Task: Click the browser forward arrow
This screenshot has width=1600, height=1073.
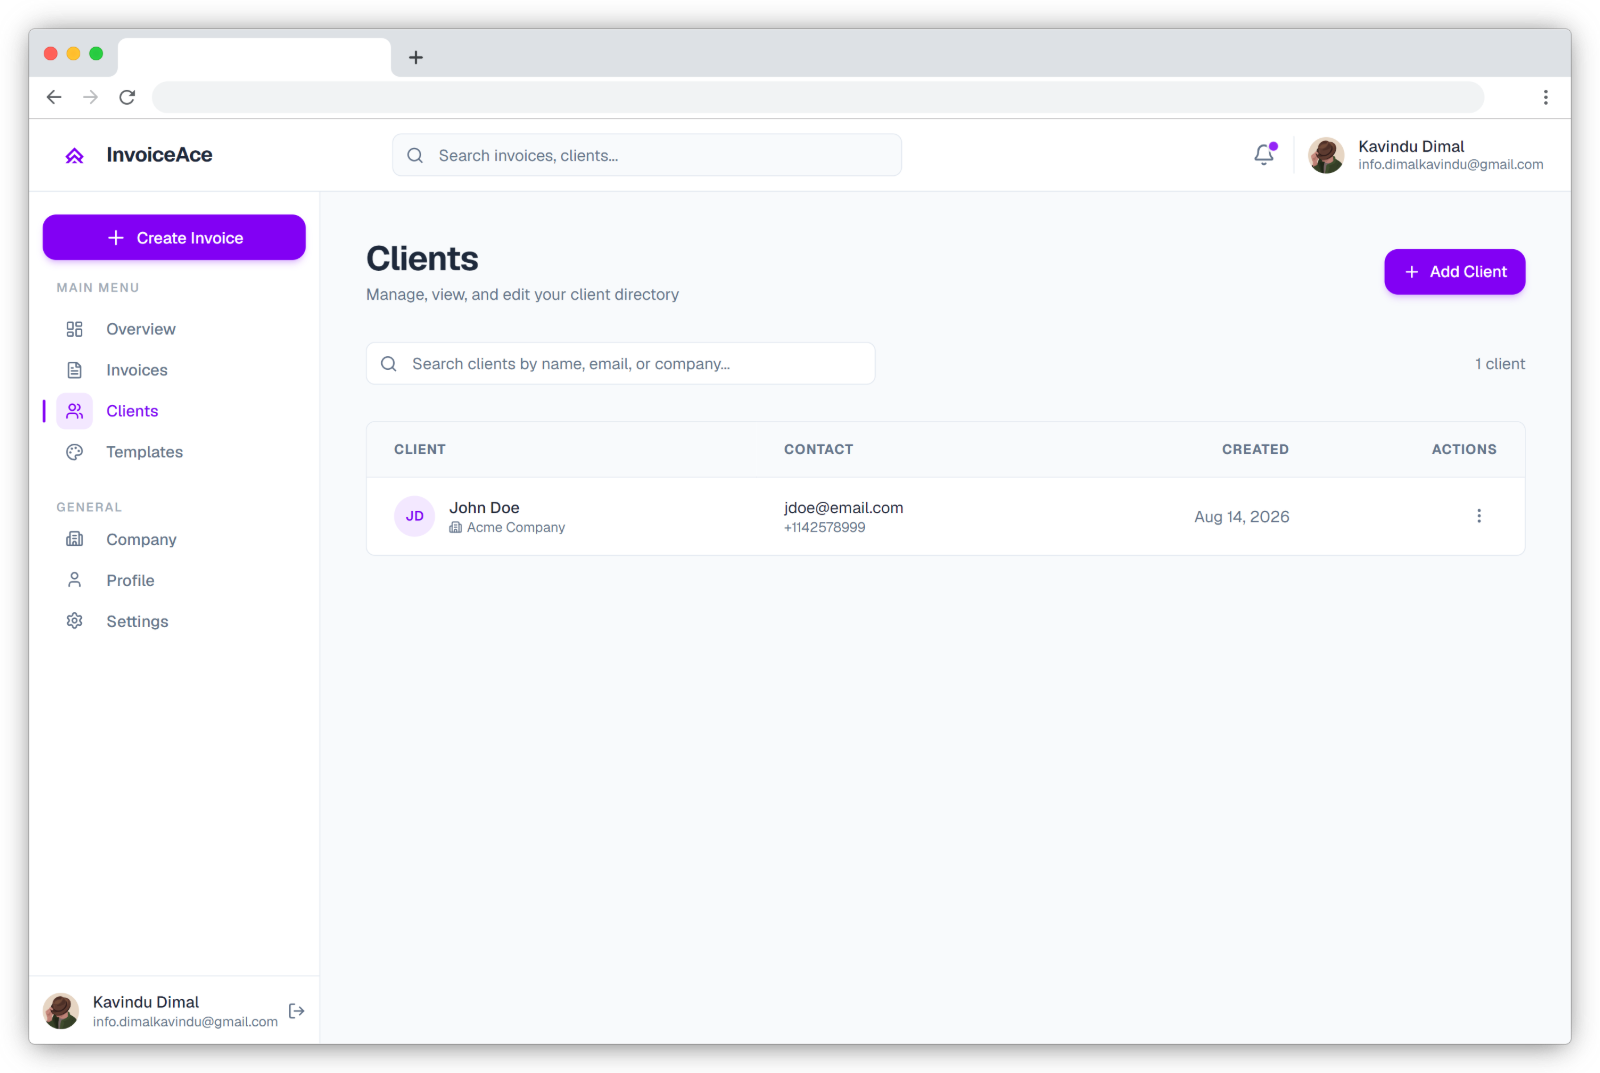Action: click(90, 97)
